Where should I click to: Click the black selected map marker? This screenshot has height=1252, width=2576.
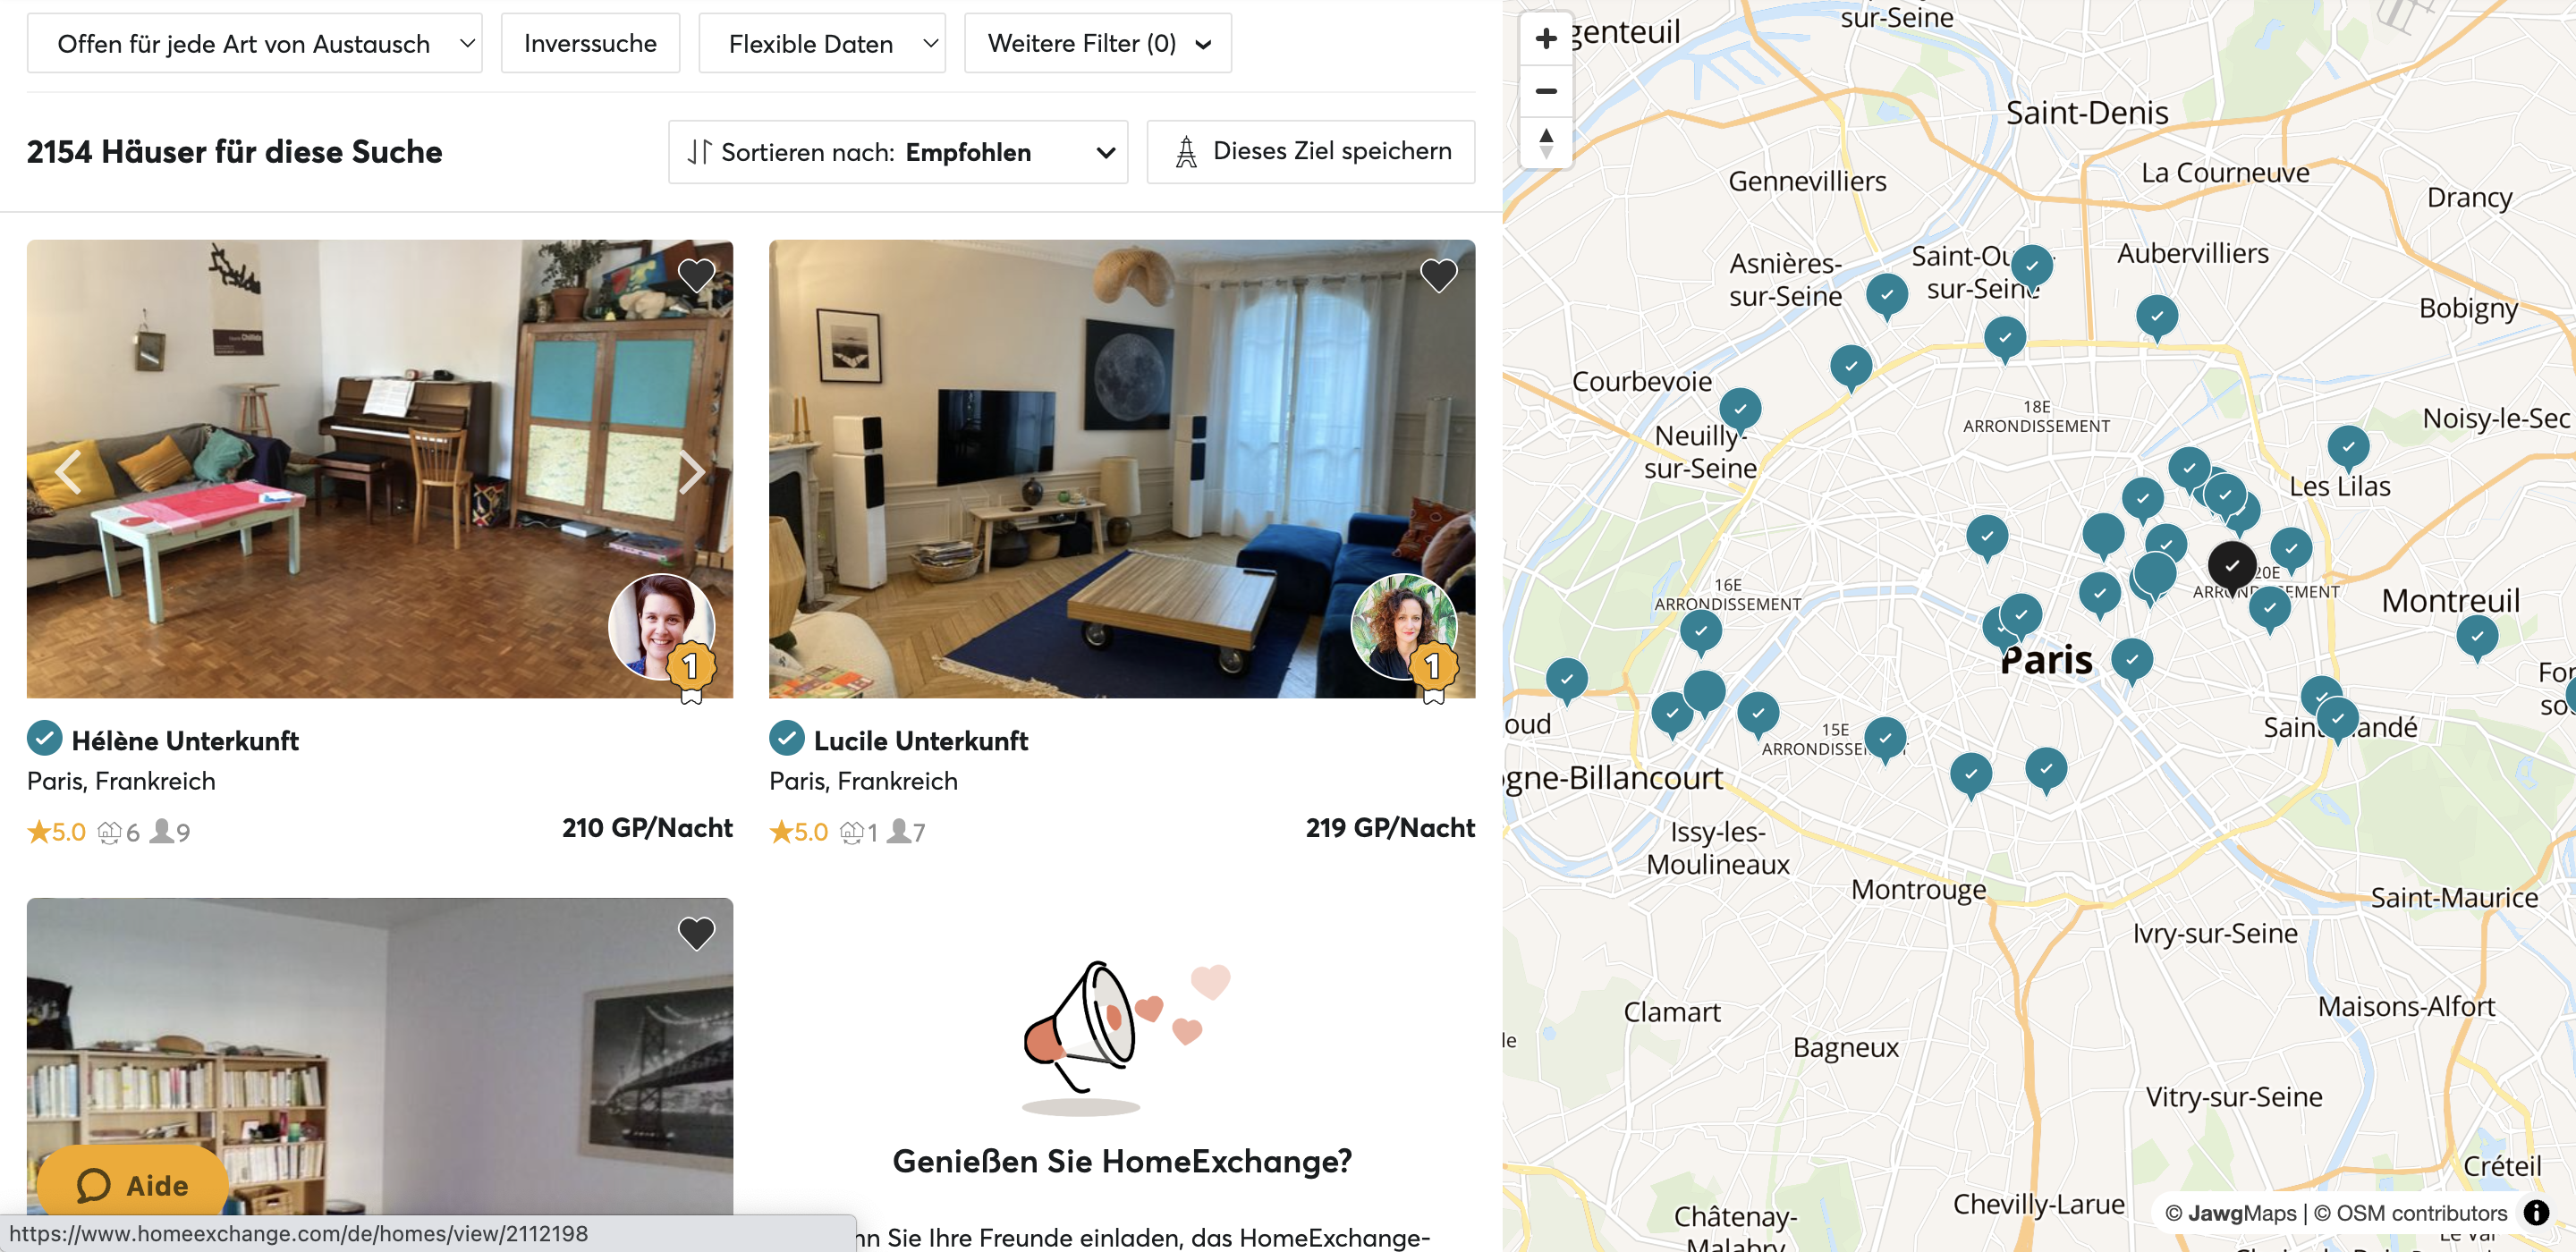[2231, 566]
